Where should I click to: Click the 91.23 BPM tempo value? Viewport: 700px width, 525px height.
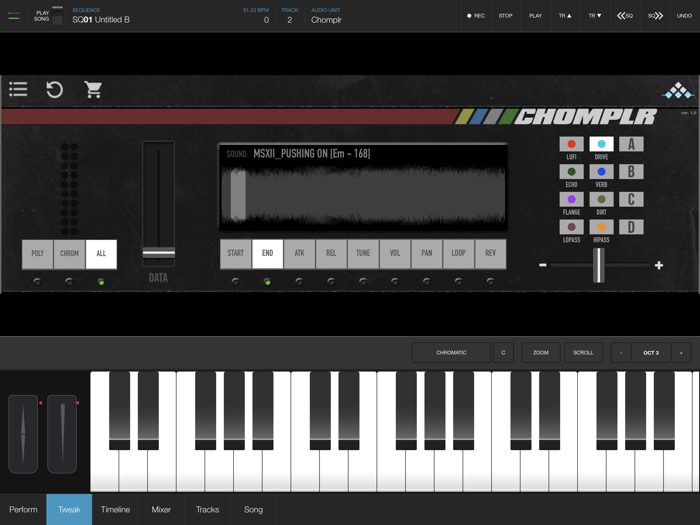pos(256,10)
